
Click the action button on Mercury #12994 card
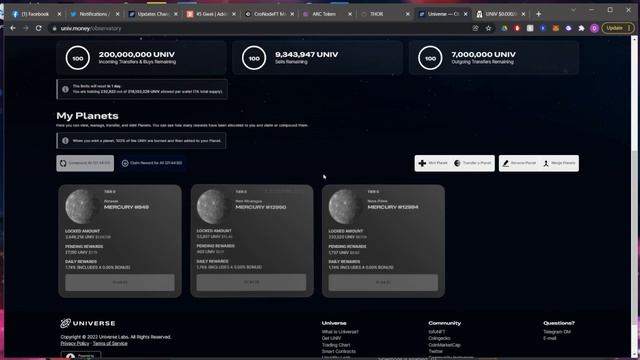[x=383, y=282]
